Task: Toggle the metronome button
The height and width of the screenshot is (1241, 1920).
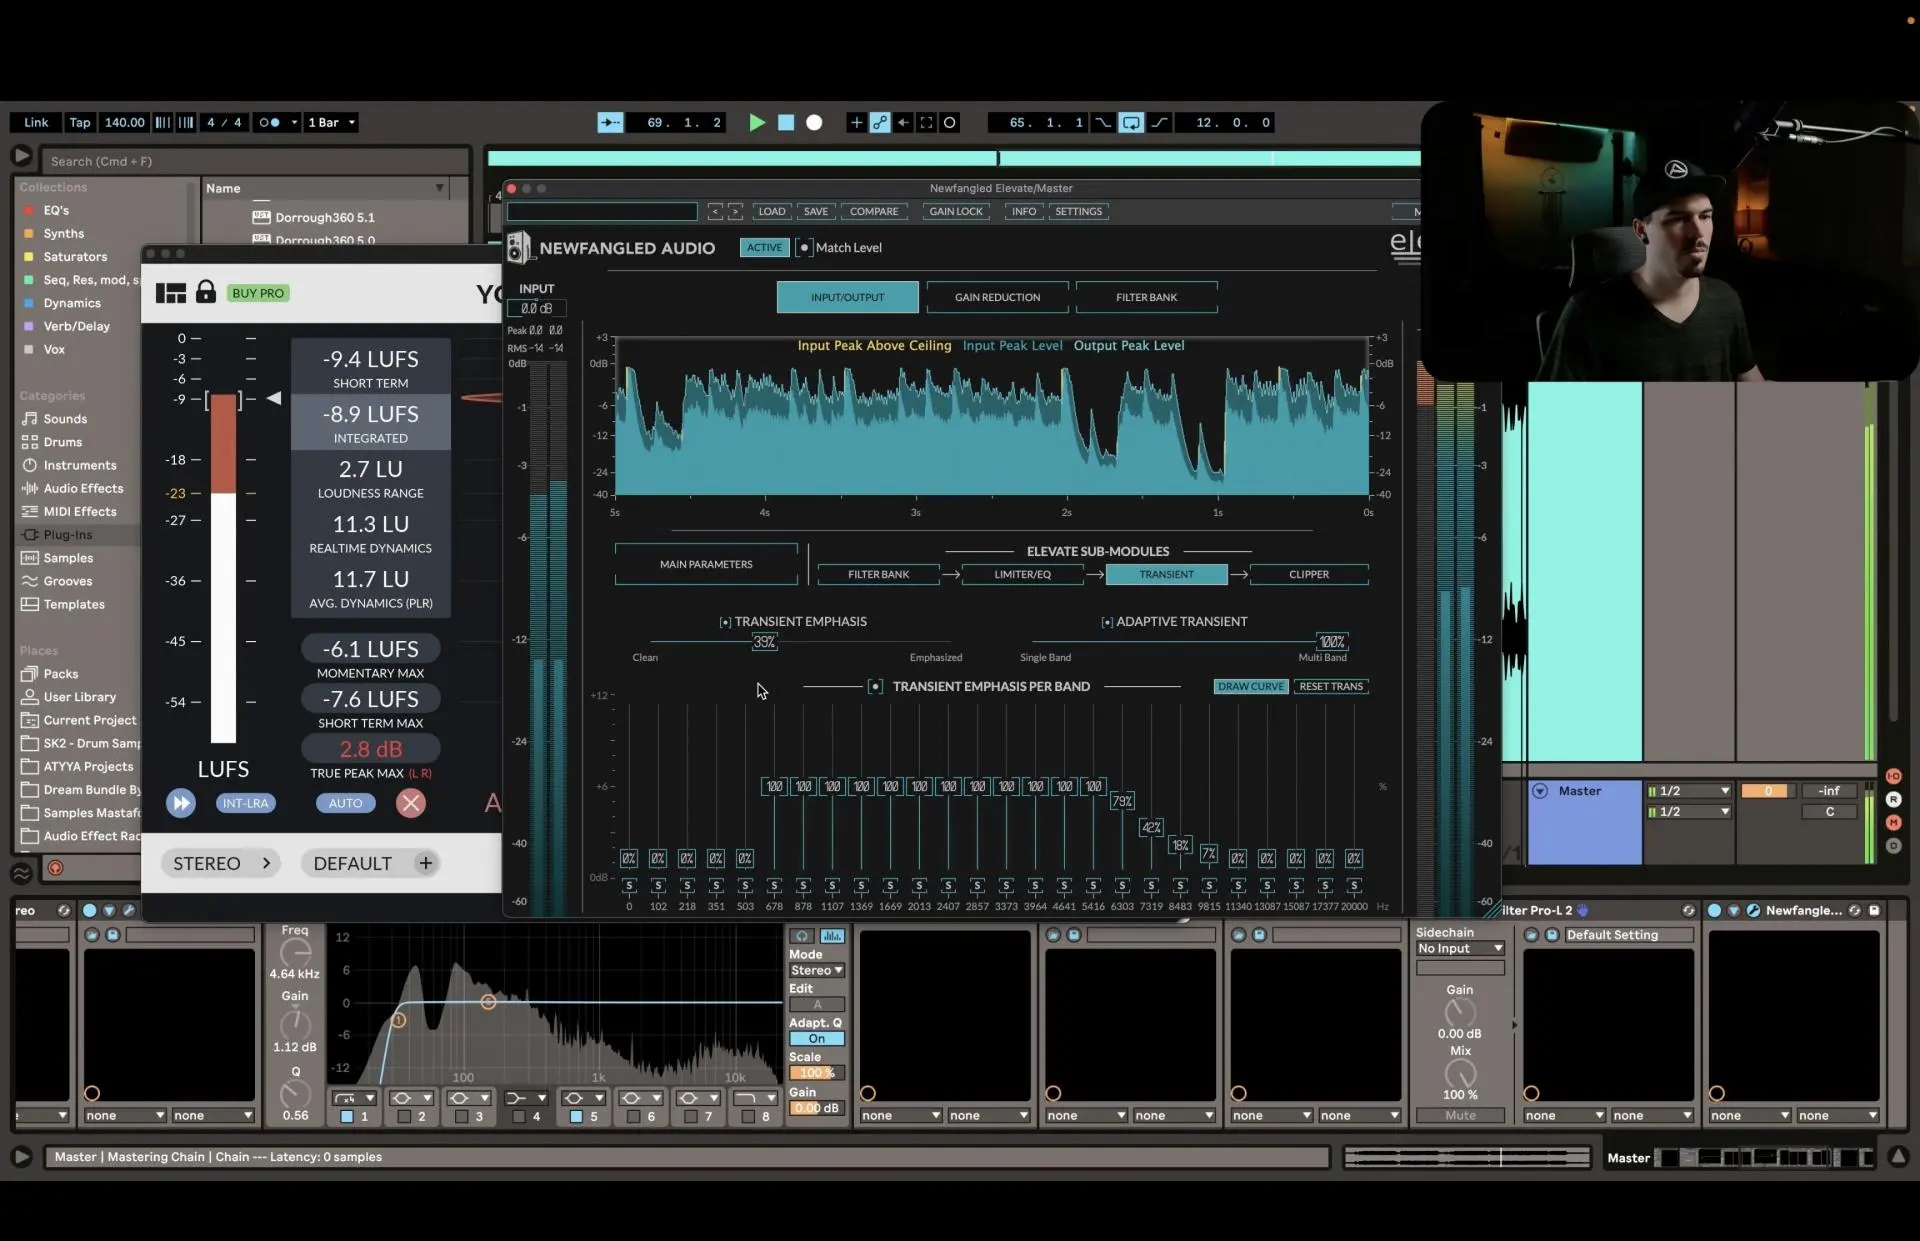Action: pyautogui.click(x=269, y=122)
